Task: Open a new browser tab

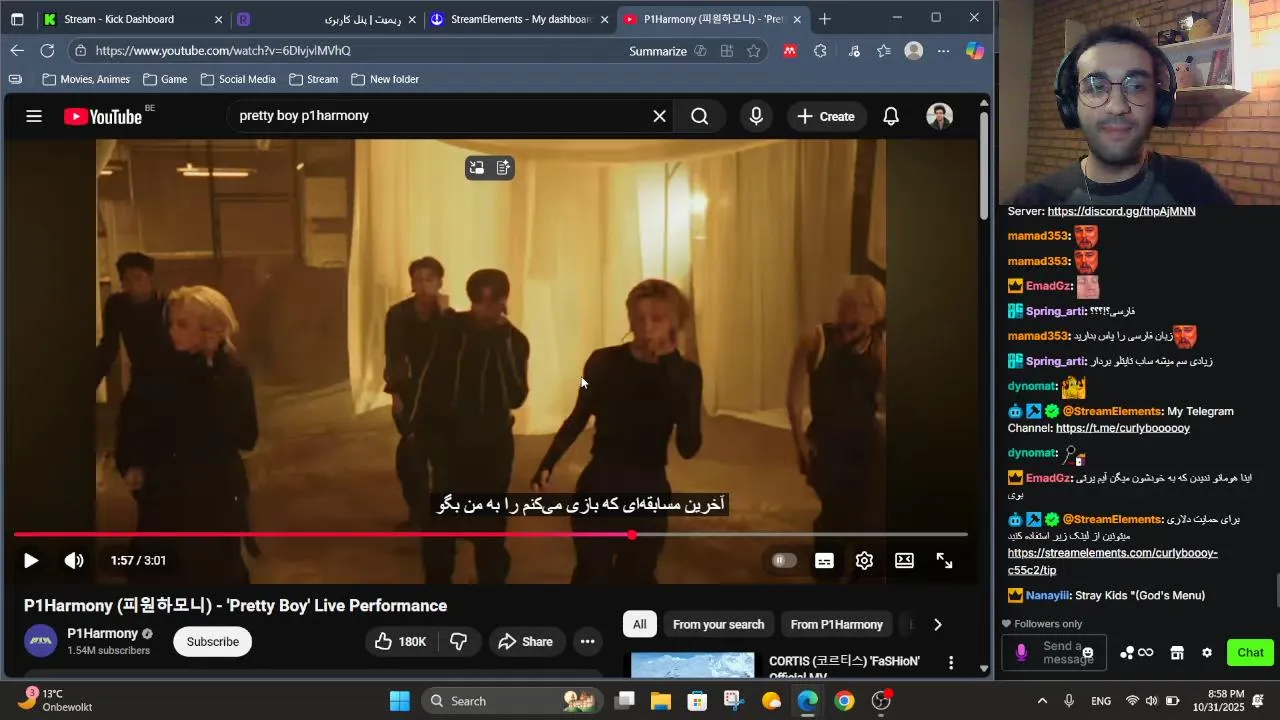Action: tap(824, 19)
